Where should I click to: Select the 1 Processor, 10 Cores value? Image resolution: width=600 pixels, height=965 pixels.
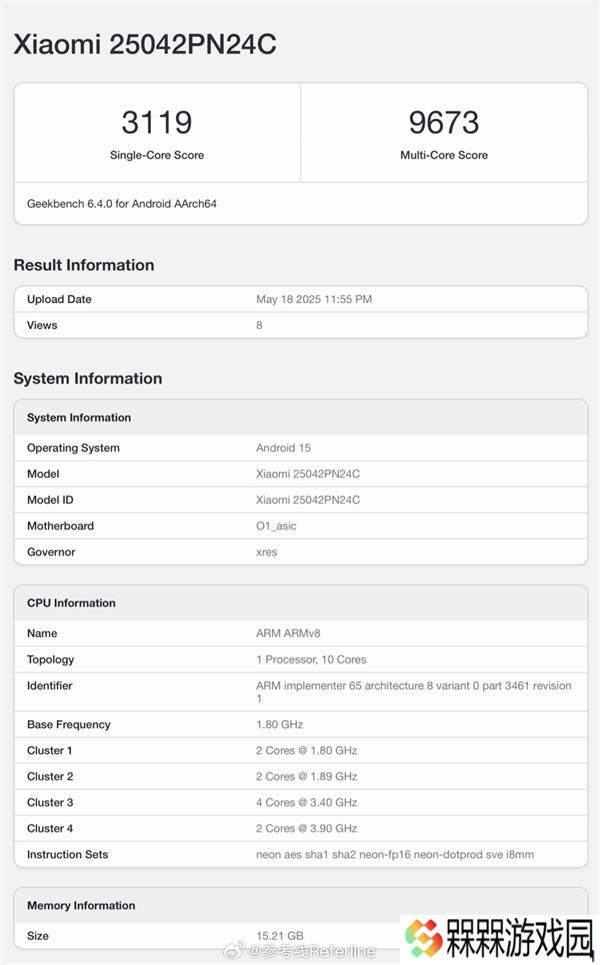(x=311, y=660)
